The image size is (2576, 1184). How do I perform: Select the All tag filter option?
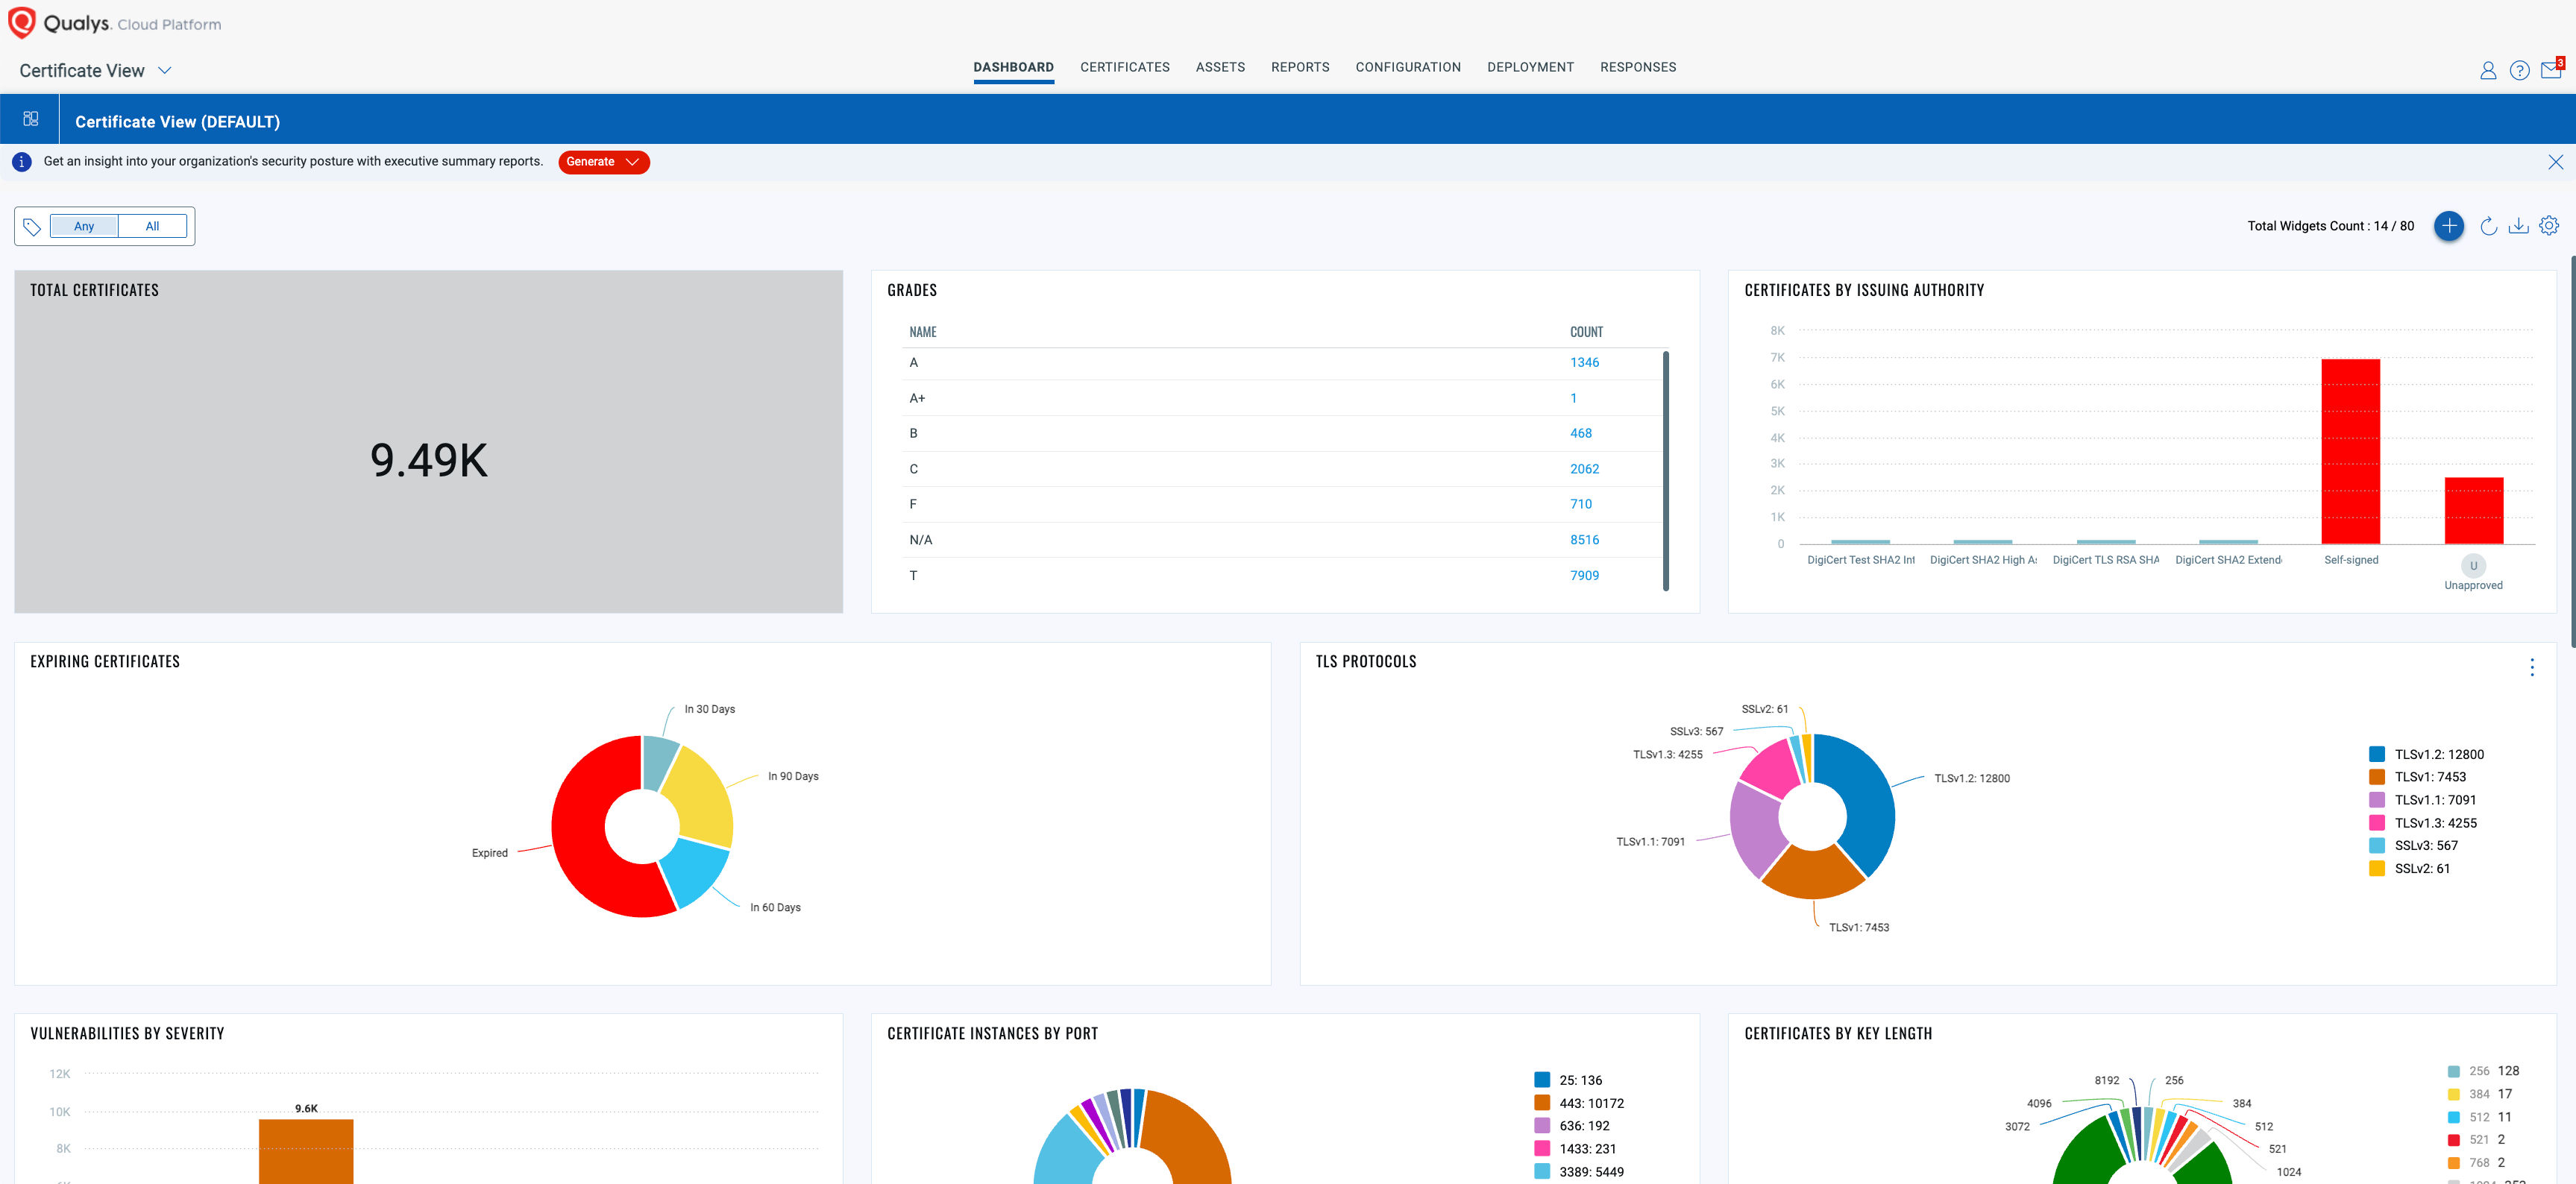(152, 226)
